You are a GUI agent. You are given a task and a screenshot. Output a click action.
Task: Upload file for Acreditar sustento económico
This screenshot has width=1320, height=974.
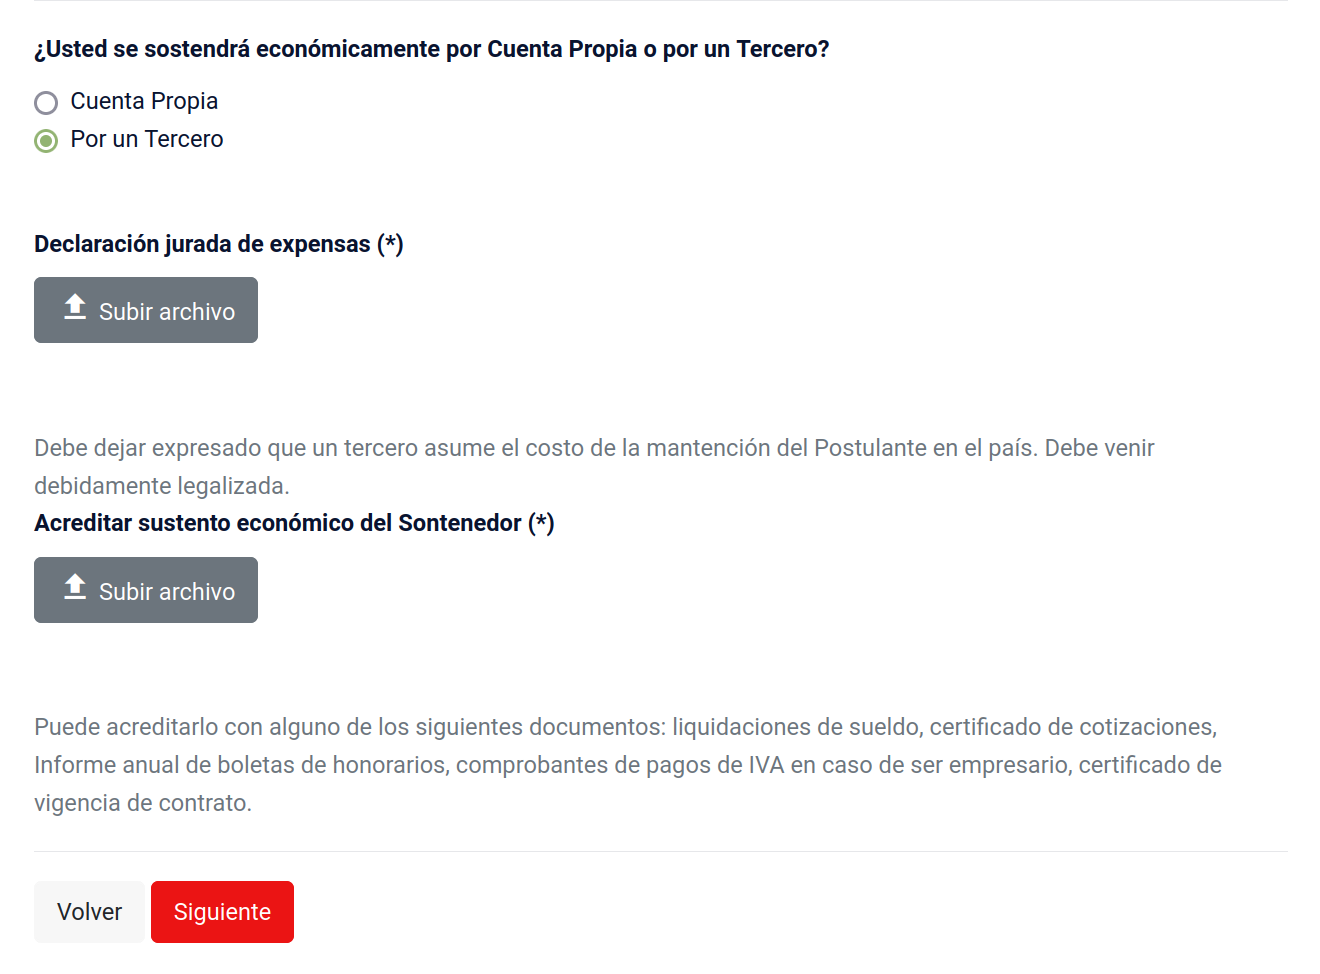click(x=146, y=591)
